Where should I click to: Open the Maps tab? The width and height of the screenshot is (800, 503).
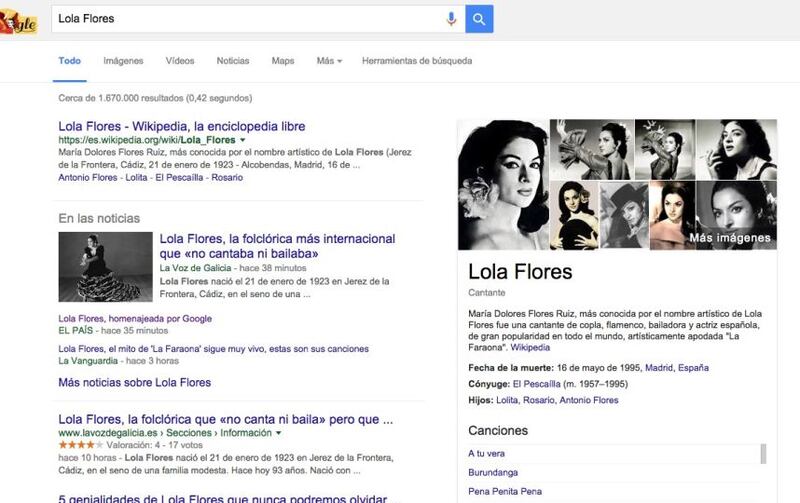(x=283, y=61)
